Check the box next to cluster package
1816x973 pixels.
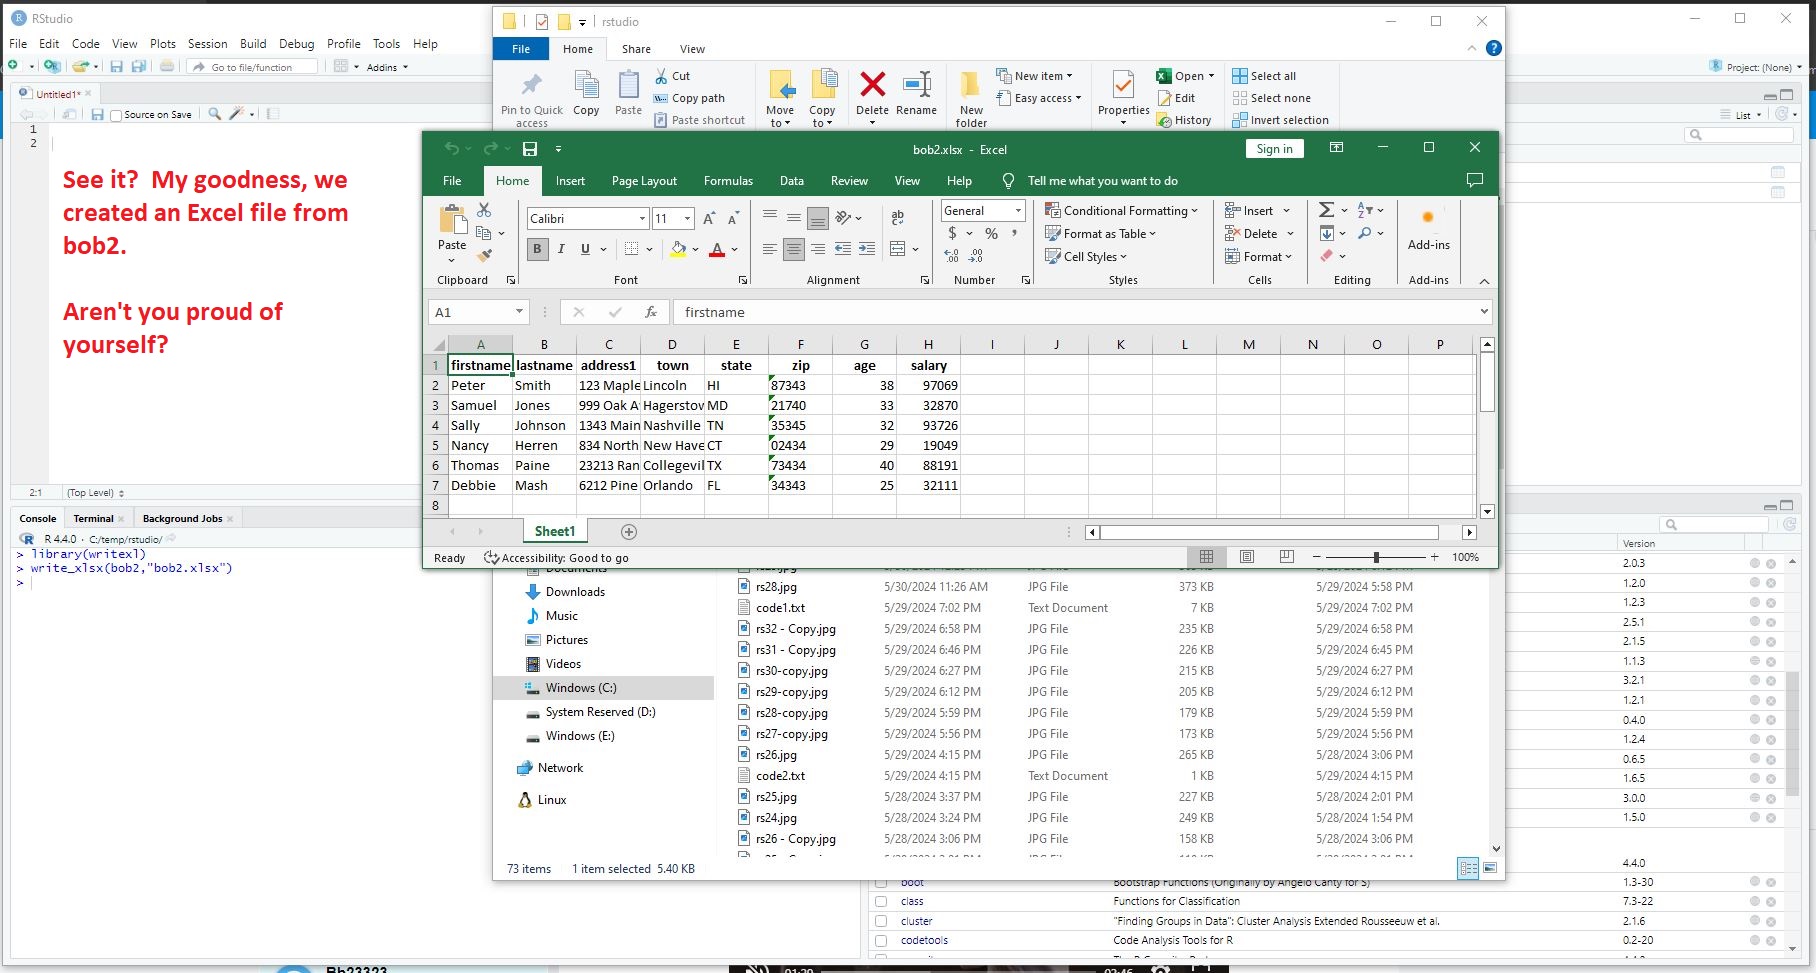(x=881, y=921)
